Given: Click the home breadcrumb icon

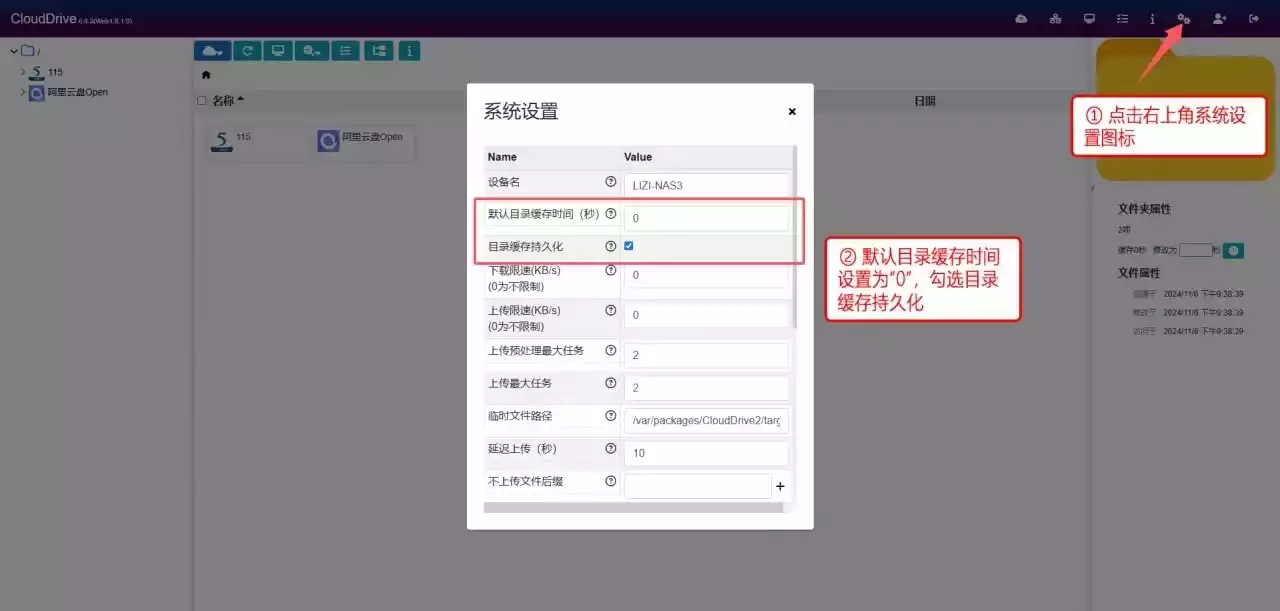Looking at the screenshot, I should click(x=206, y=75).
